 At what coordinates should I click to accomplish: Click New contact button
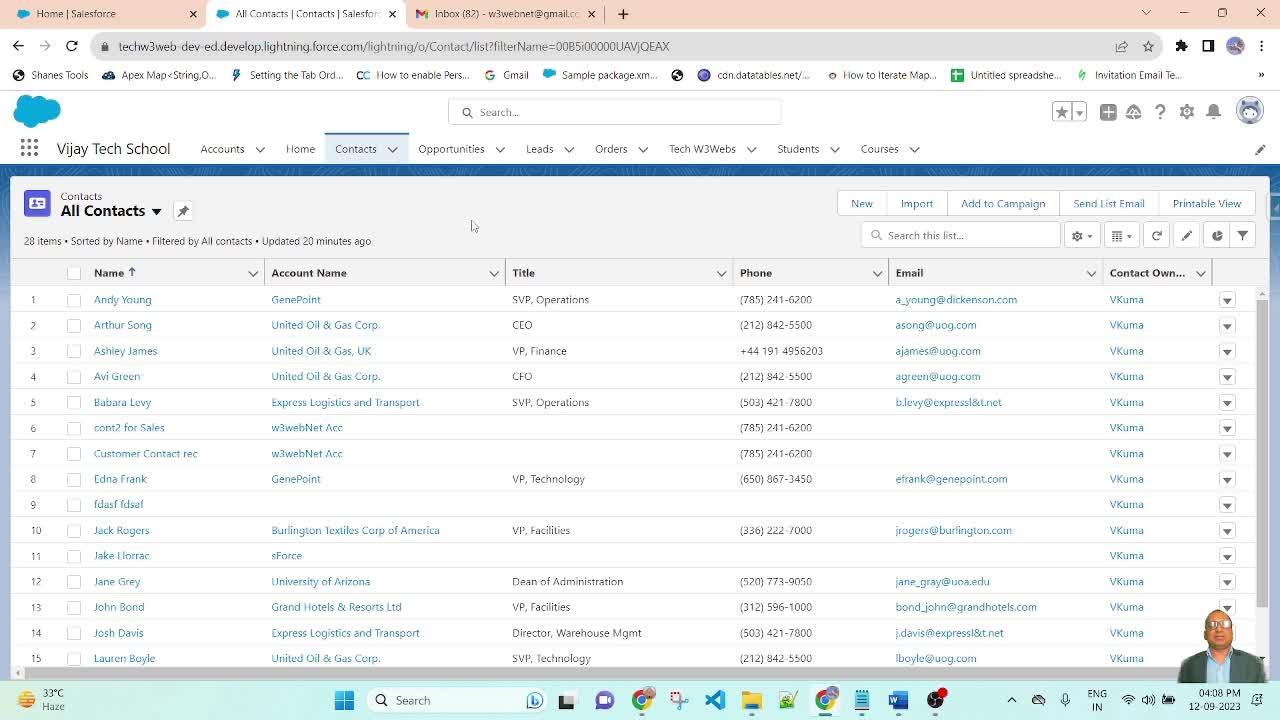click(x=862, y=203)
